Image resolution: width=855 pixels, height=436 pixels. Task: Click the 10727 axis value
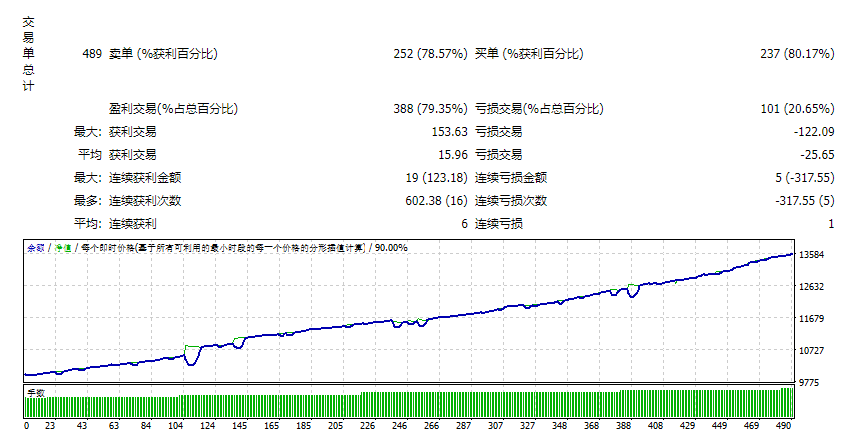pyautogui.click(x=811, y=350)
